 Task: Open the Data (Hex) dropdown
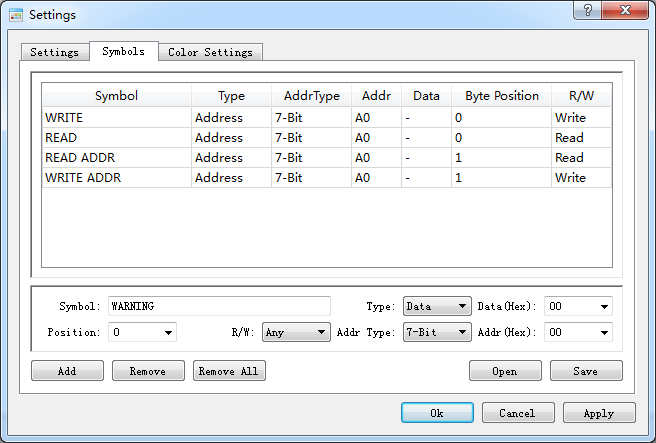coord(578,306)
